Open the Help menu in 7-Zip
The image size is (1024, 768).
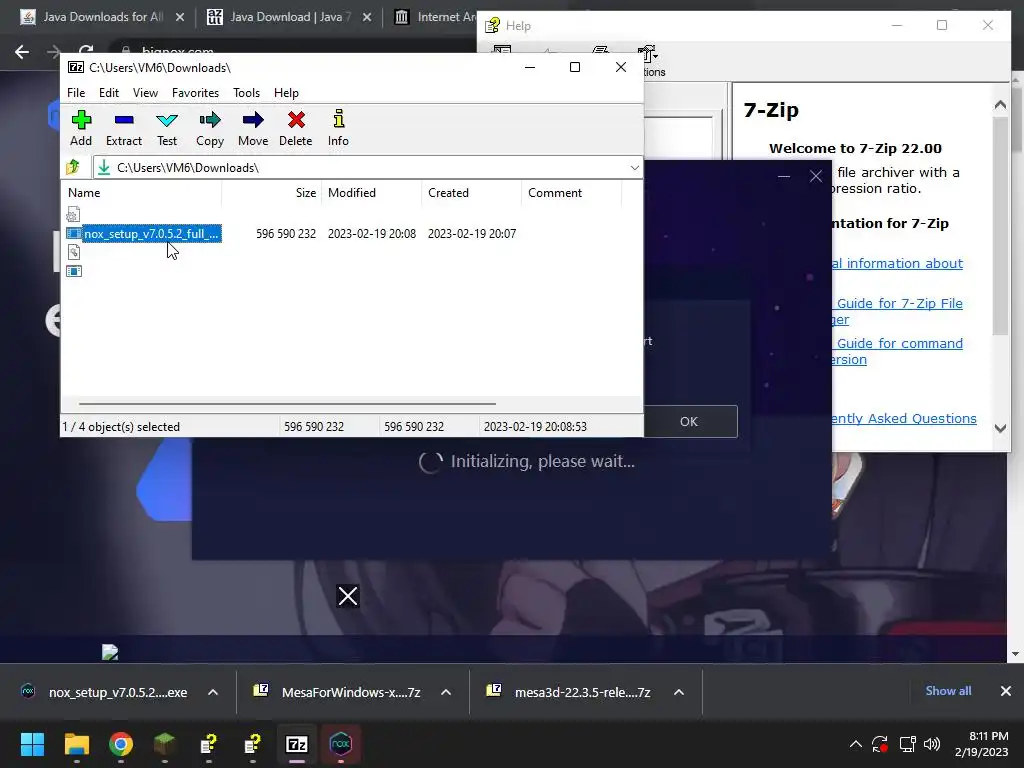(x=286, y=93)
